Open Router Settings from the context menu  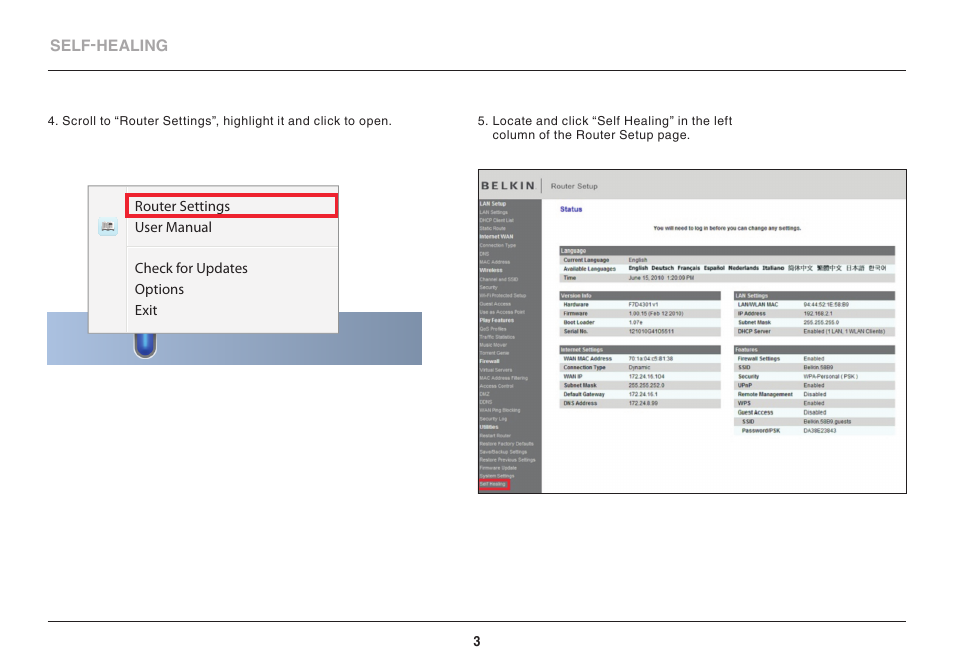point(231,206)
